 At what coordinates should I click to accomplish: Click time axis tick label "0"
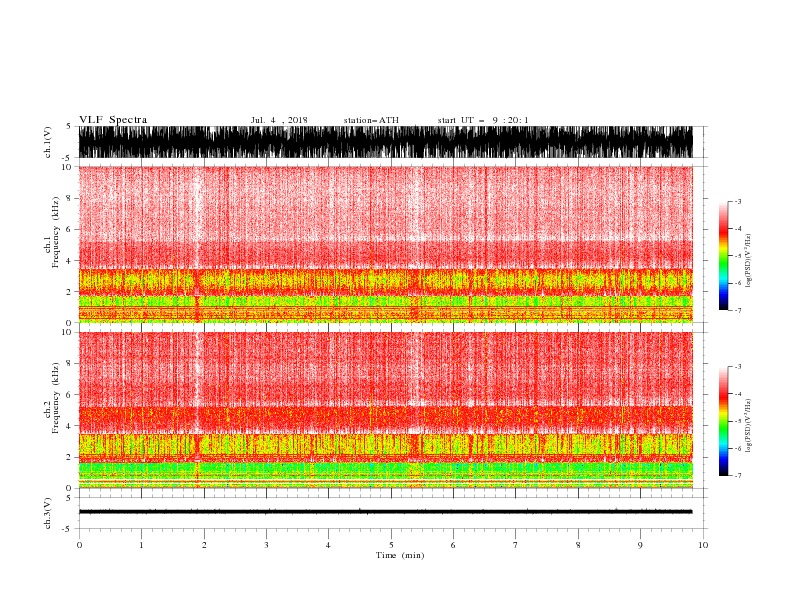coord(79,545)
